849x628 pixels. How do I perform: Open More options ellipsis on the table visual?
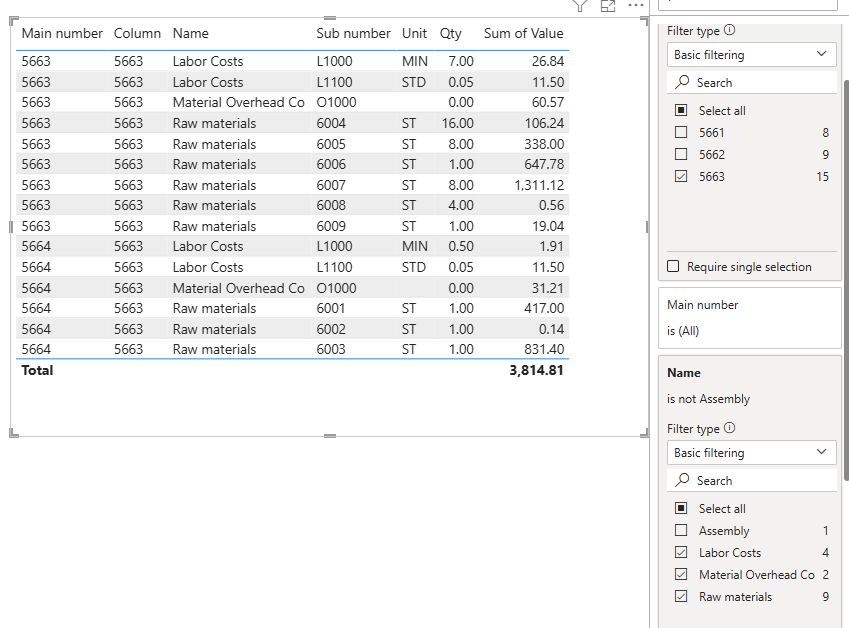[x=636, y=5]
